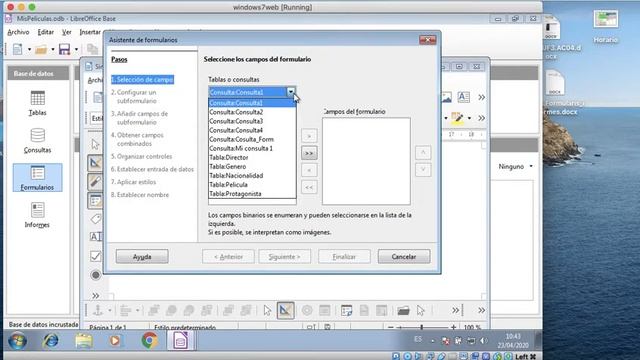Select Tabla:Protagonista from the list
The image size is (640, 360).
coord(252,194)
